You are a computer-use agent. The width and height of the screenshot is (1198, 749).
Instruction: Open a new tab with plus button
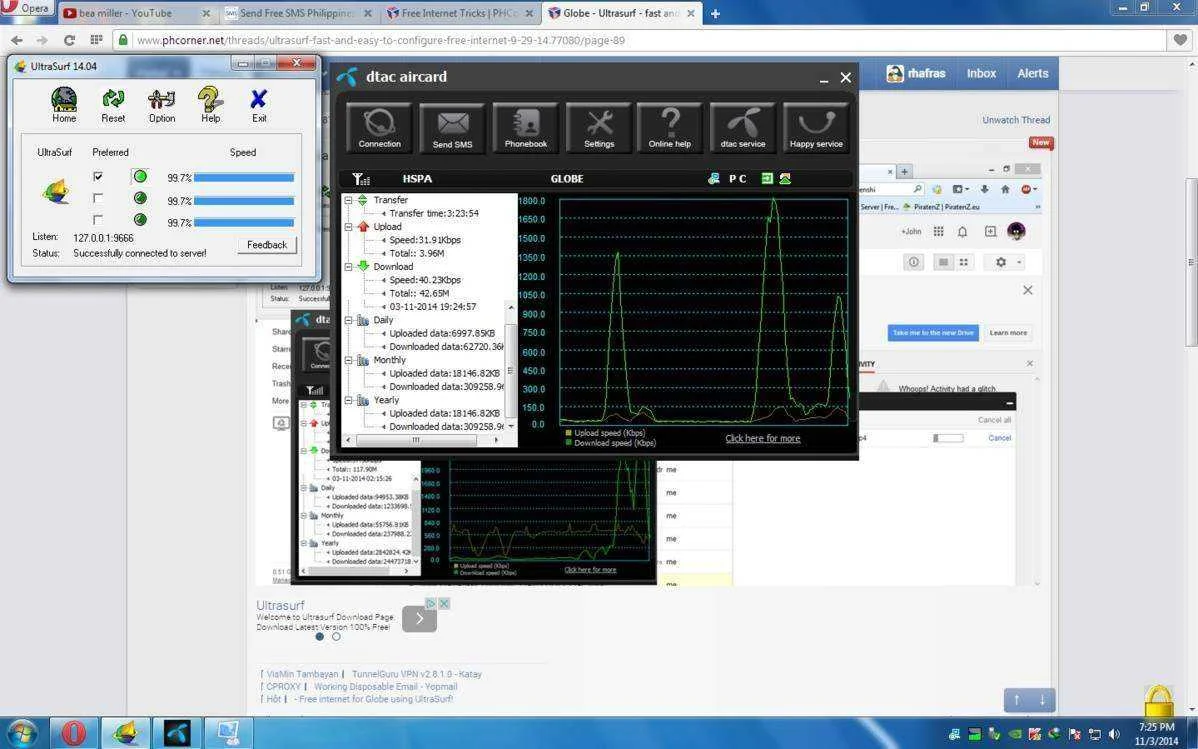[715, 14]
